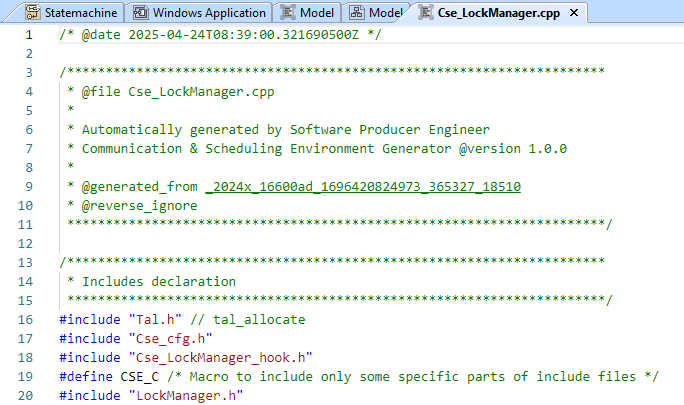684x405 pixels.
Task: Close the Cse_LockManager.cpp editor tab
Action: click(573, 13)
